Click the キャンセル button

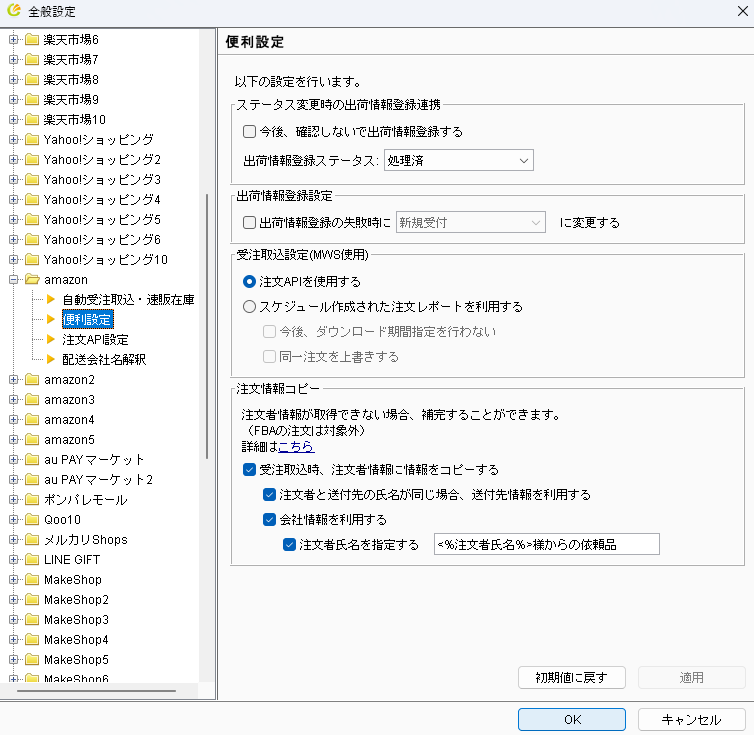pos(691,720)
